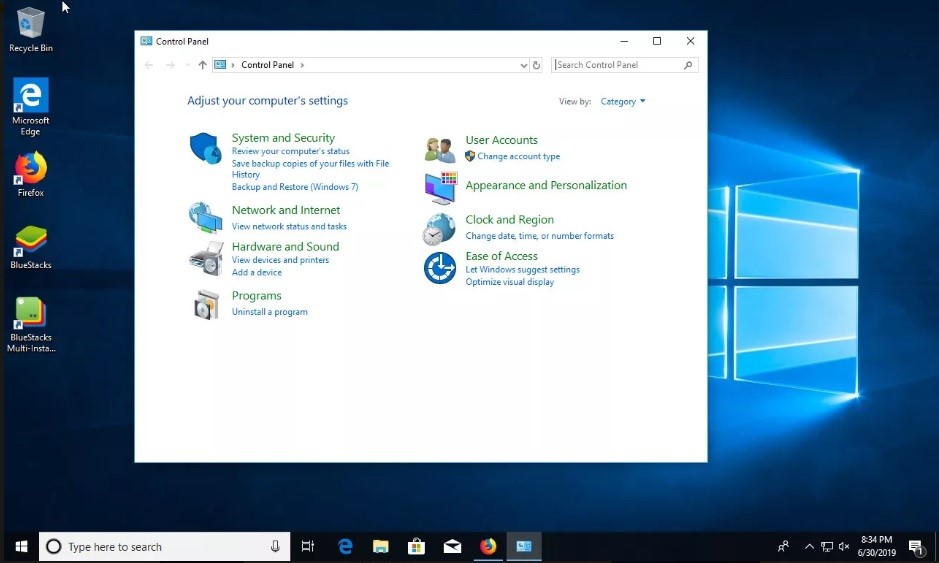This screenshot has height=563, width=939.
Task: Click the System and Security shield icon
Action: point(205,148)
